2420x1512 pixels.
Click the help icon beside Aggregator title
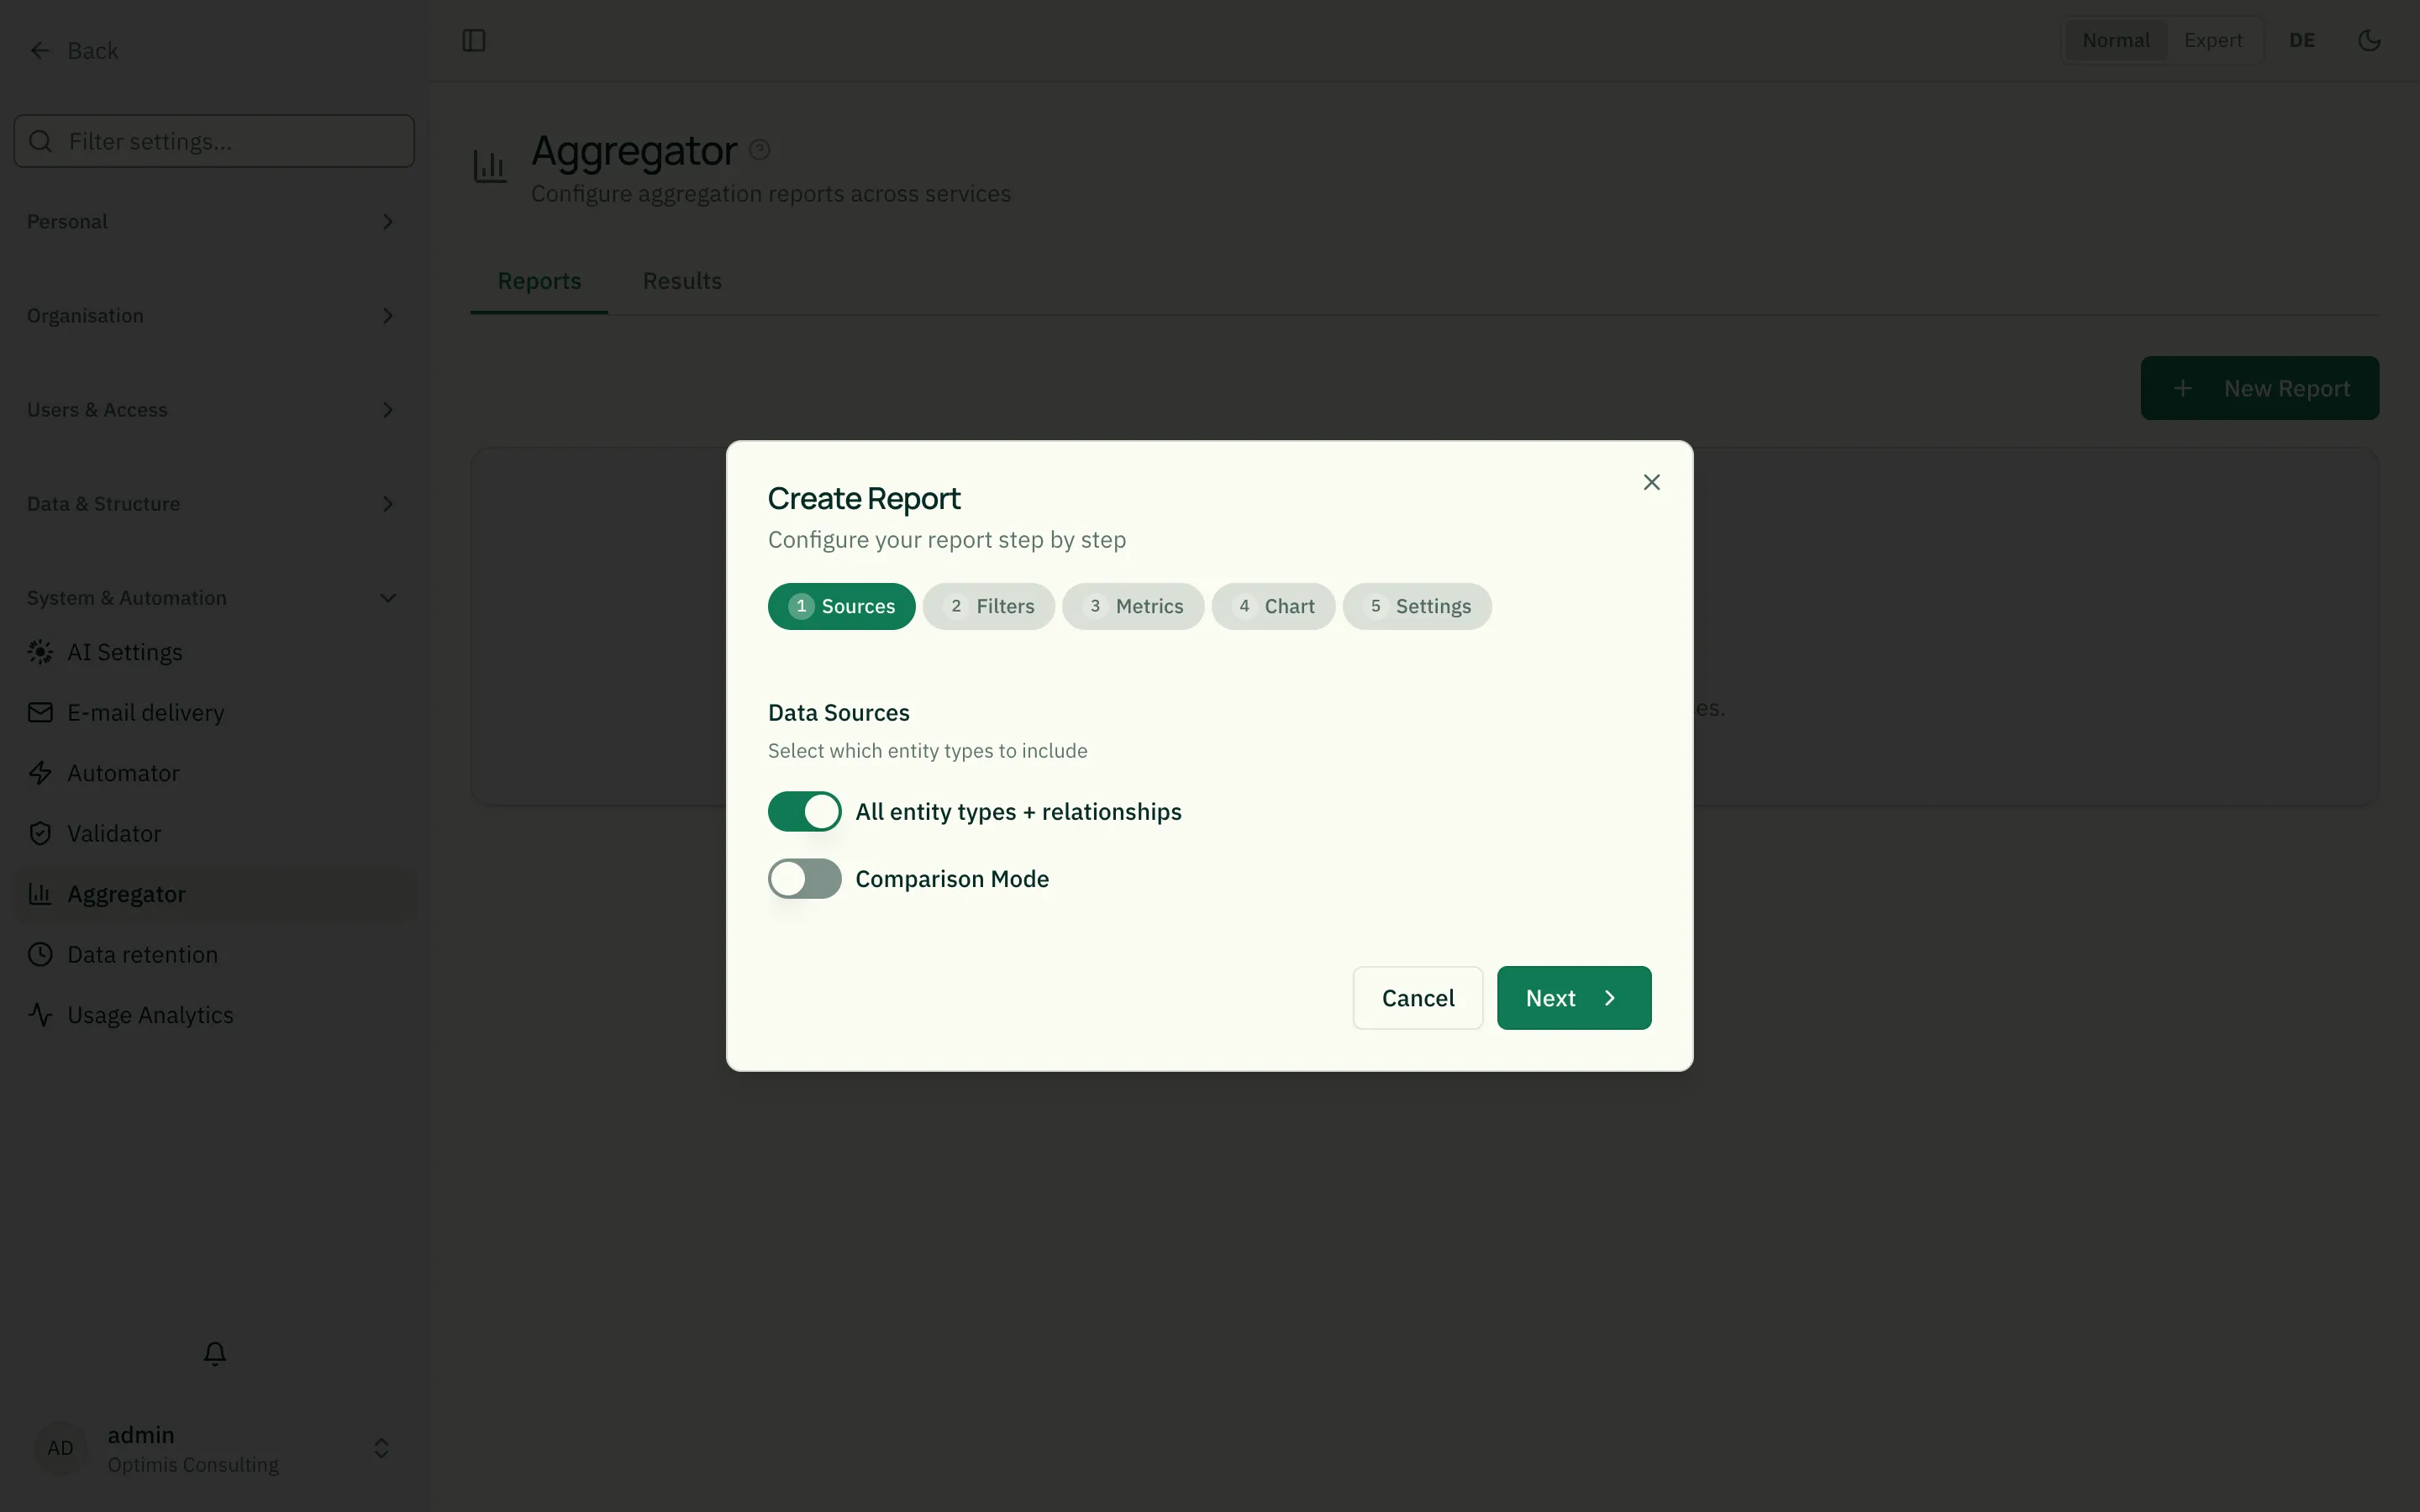pyautogui.click(x=760, y=150)
